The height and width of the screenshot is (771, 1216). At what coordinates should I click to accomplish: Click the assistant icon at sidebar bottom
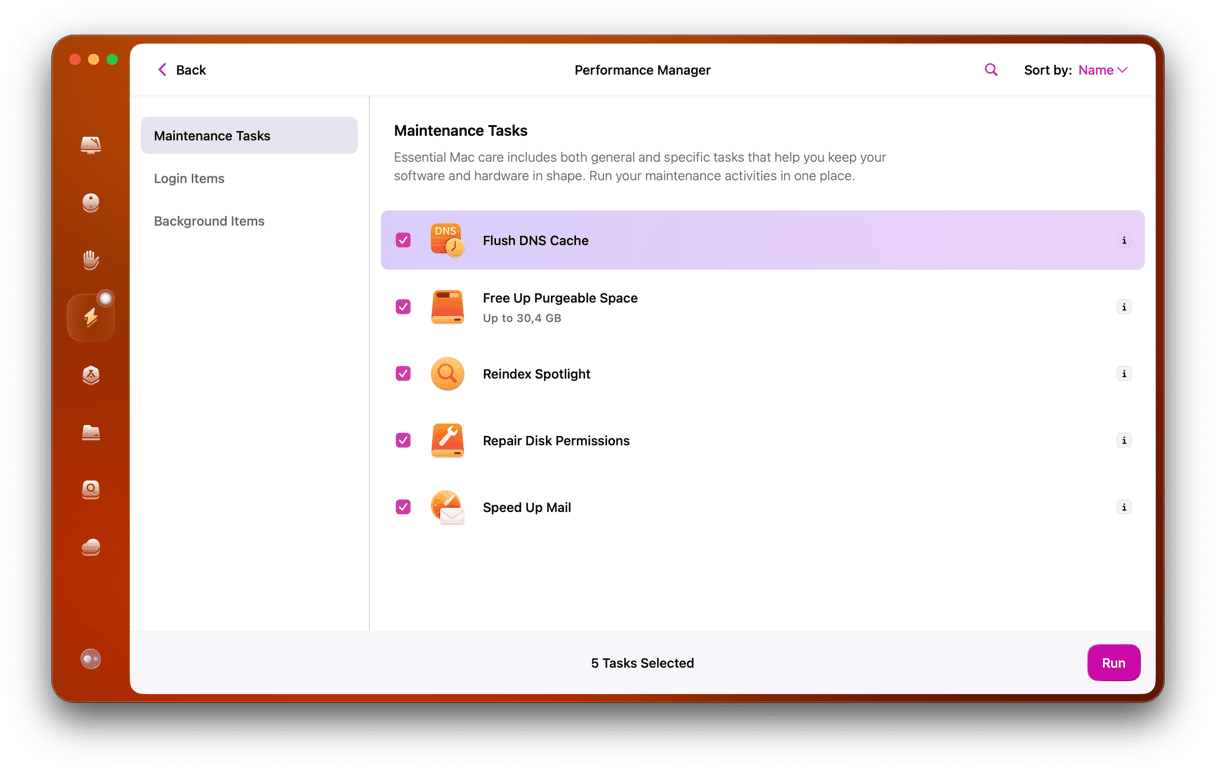click(x=91, y=659)
